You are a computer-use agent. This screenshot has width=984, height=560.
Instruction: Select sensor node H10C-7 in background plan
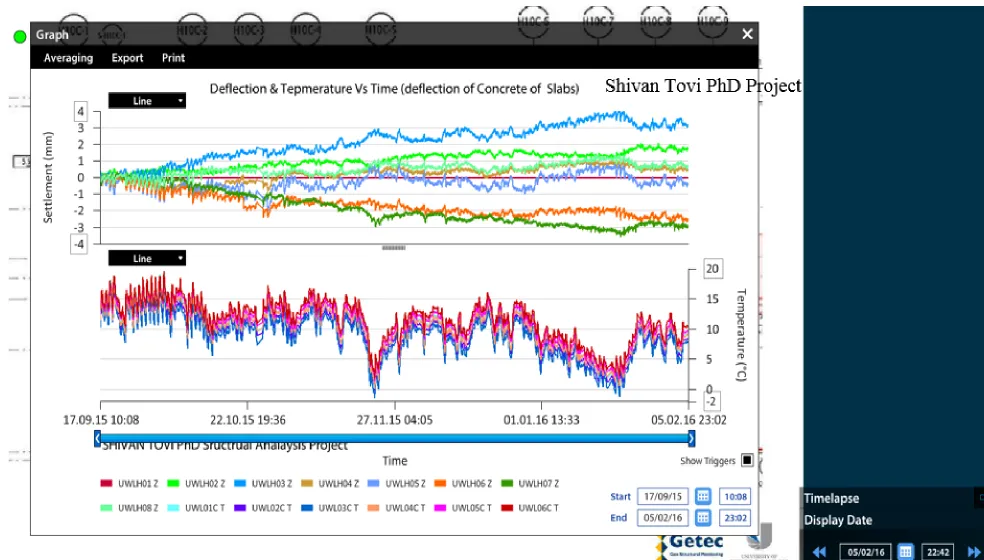[598, 21]
